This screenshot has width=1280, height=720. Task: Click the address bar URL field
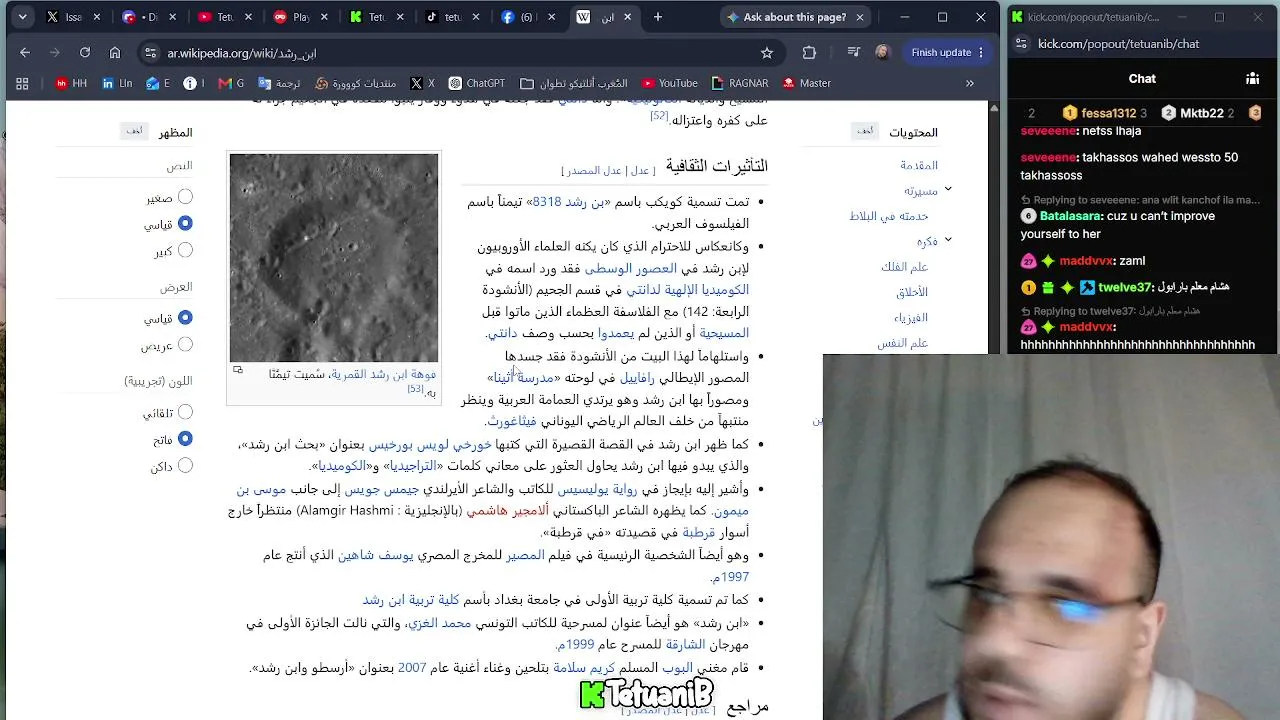click(x=450, y=53)
